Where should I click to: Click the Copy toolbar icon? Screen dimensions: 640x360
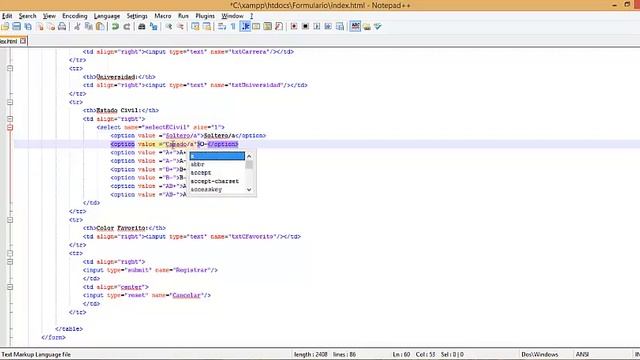click(89, 27)
